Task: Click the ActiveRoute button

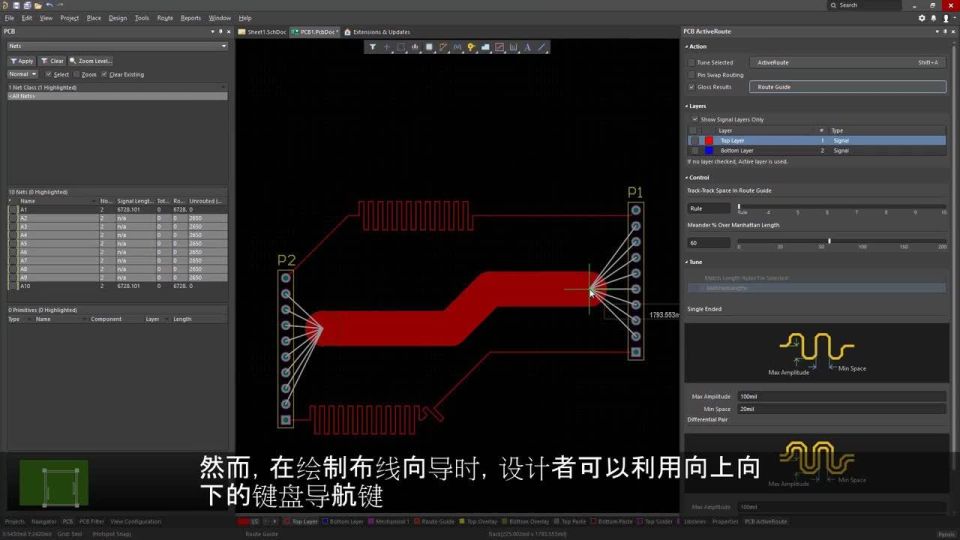Action: coord(847,62)
